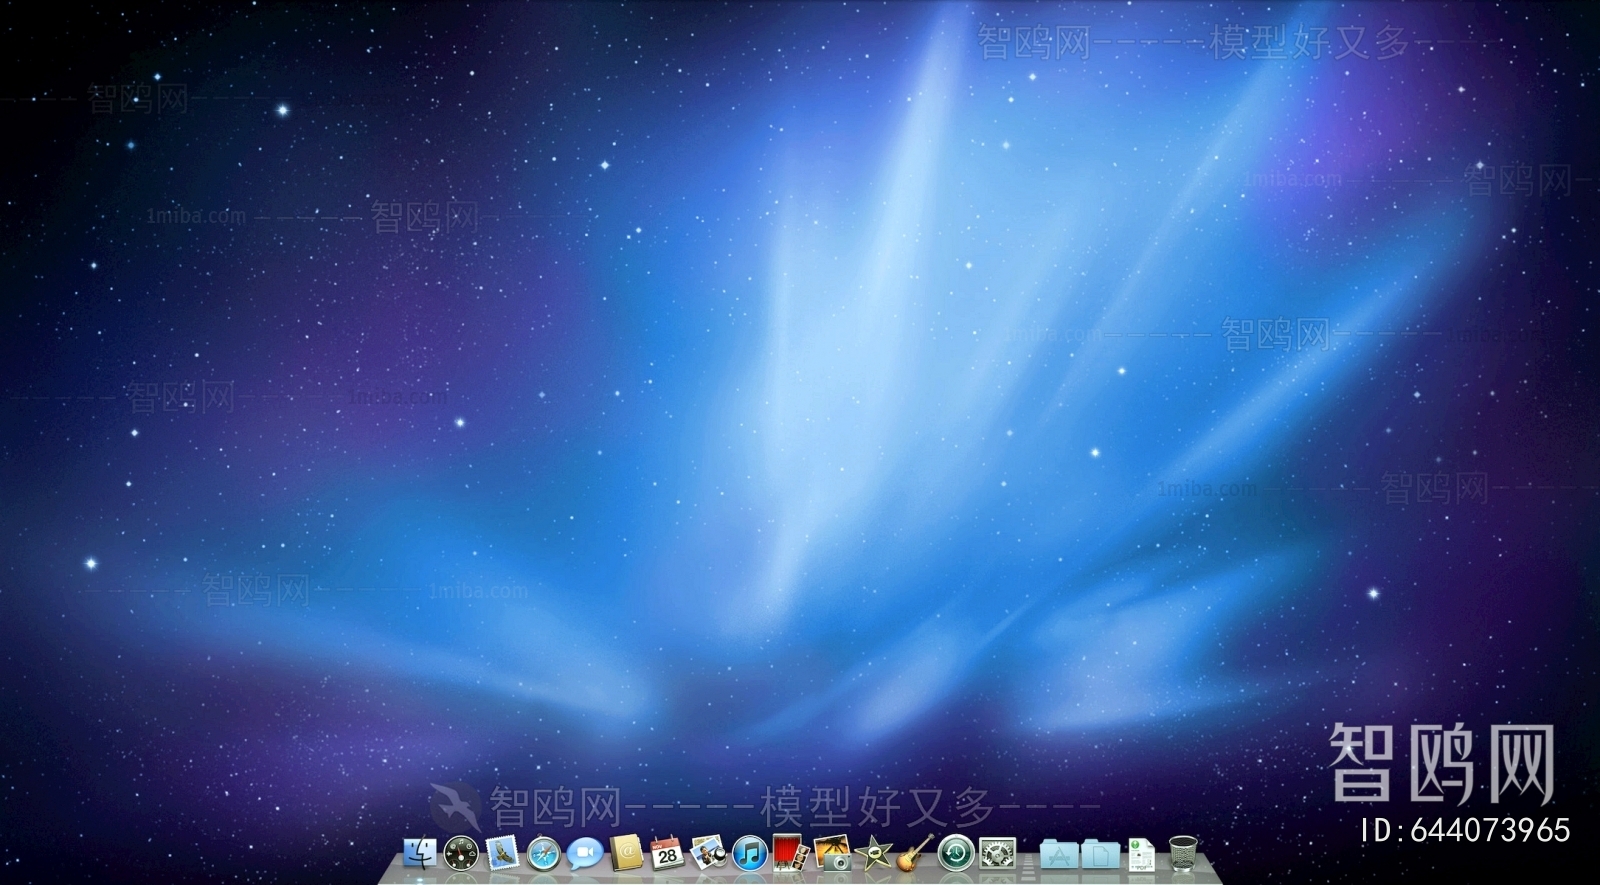Open Finder from the dock

click(x=420, y=853)
